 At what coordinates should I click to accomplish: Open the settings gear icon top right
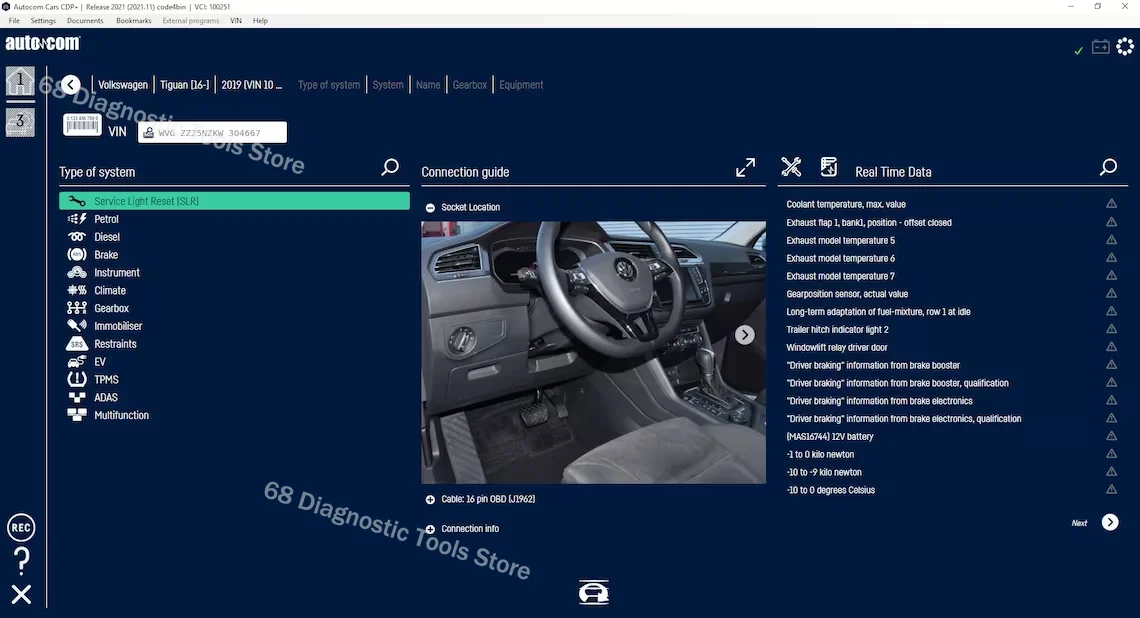(x=1125, y=47)
